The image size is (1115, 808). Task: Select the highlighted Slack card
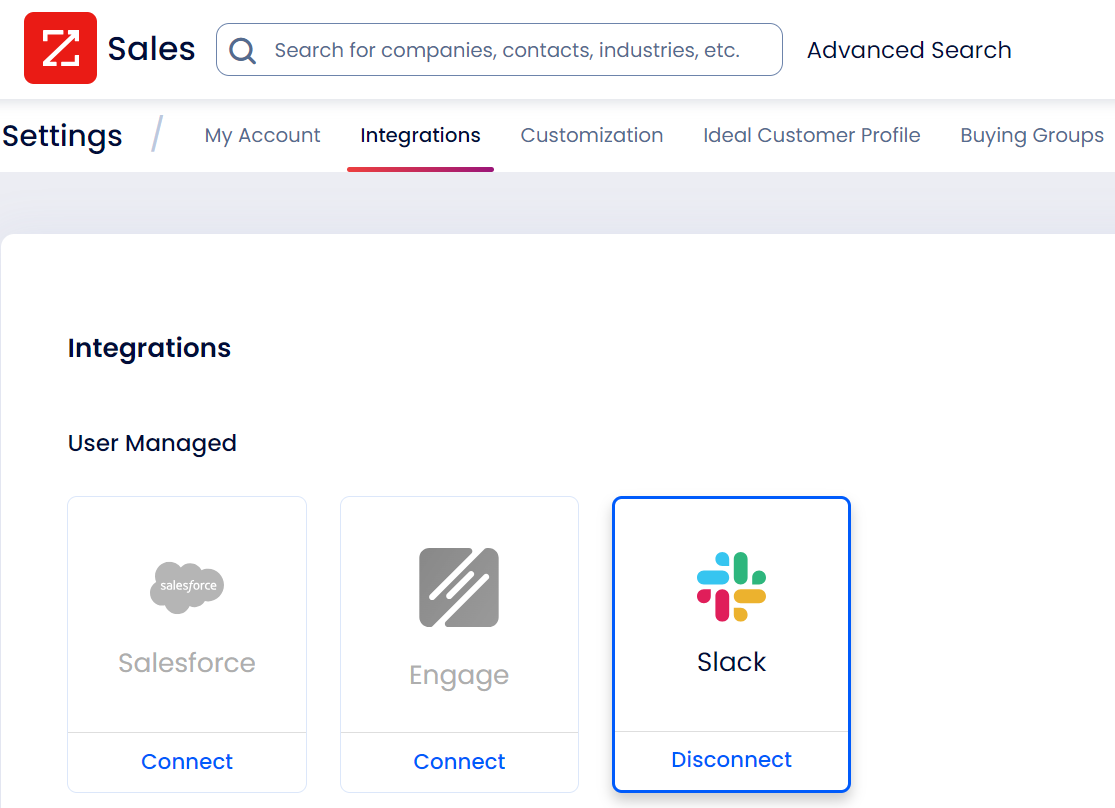731,620
